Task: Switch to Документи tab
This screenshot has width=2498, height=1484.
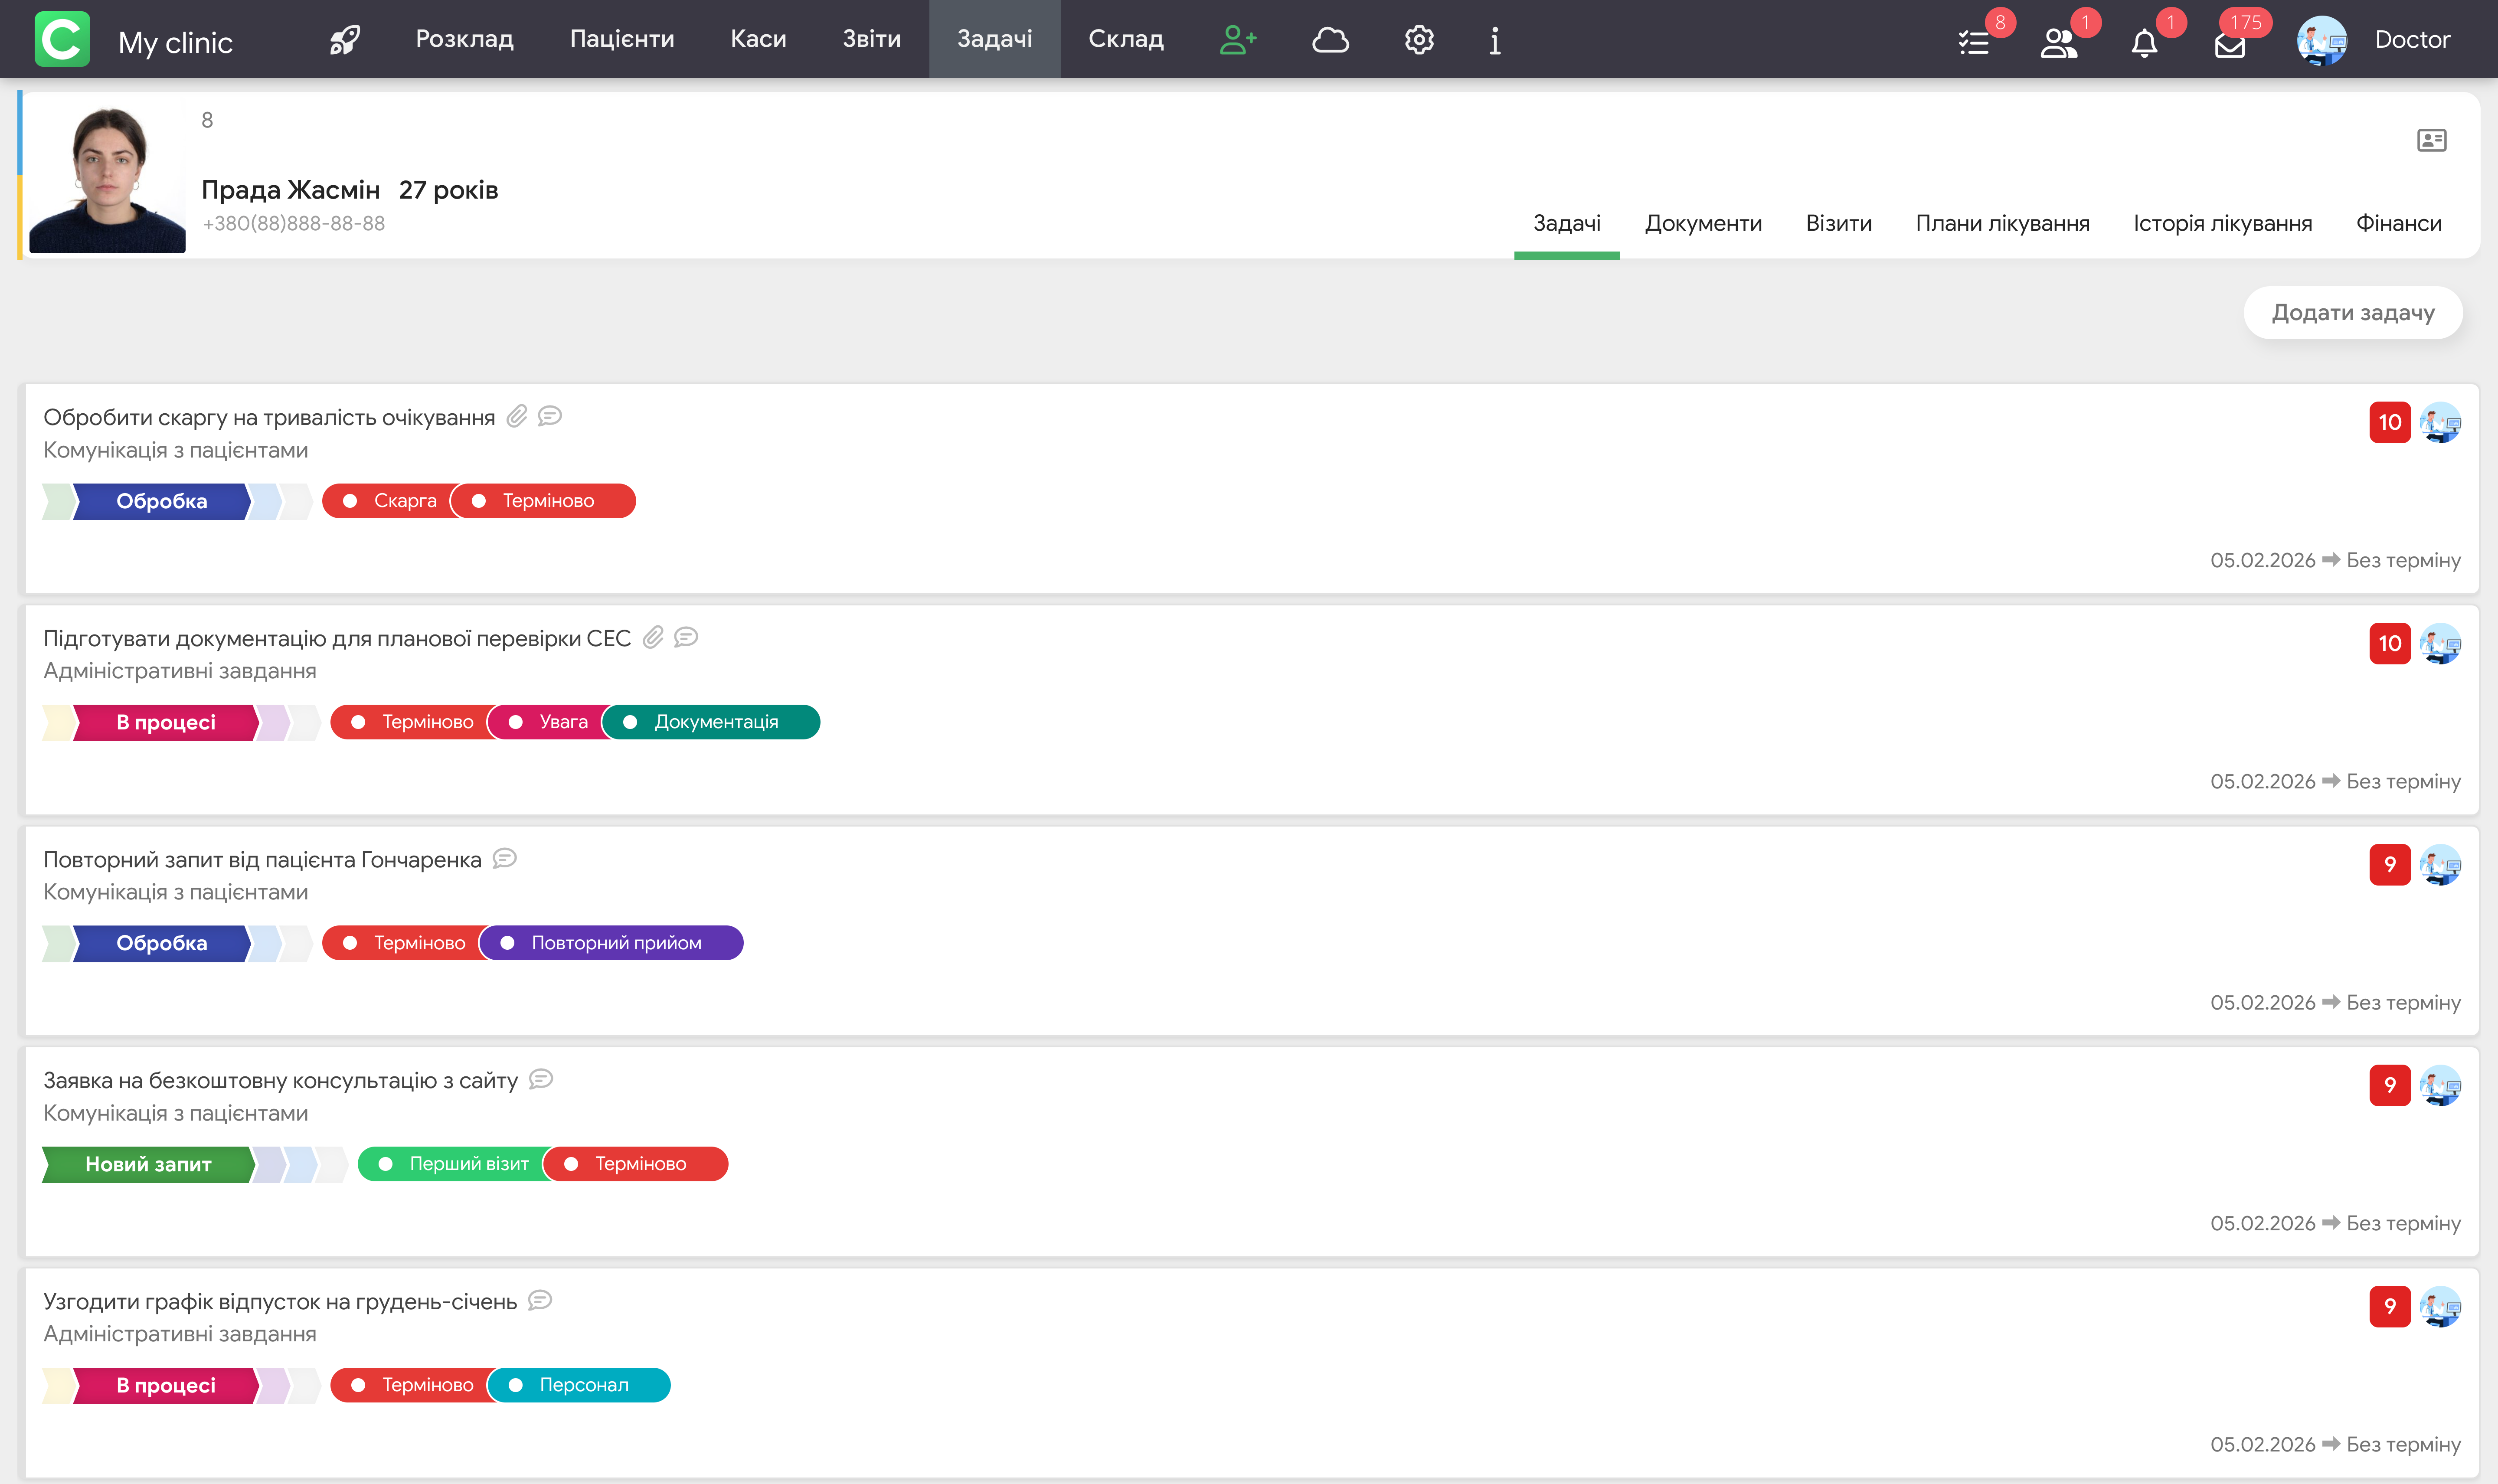Action: click(1703, 223)
